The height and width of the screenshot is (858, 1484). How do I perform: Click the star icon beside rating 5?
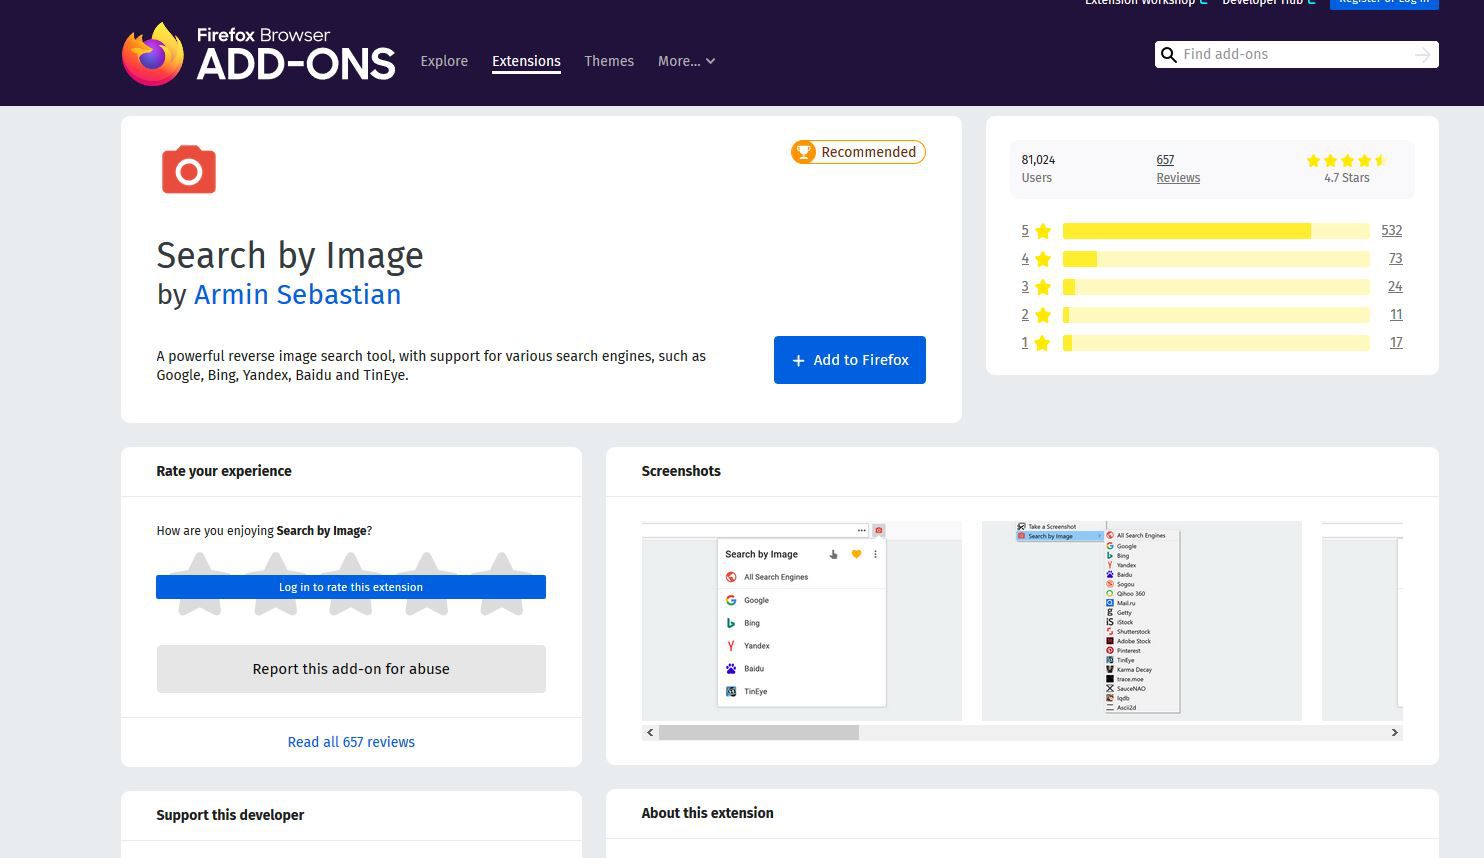click(x=1043, y=231)
